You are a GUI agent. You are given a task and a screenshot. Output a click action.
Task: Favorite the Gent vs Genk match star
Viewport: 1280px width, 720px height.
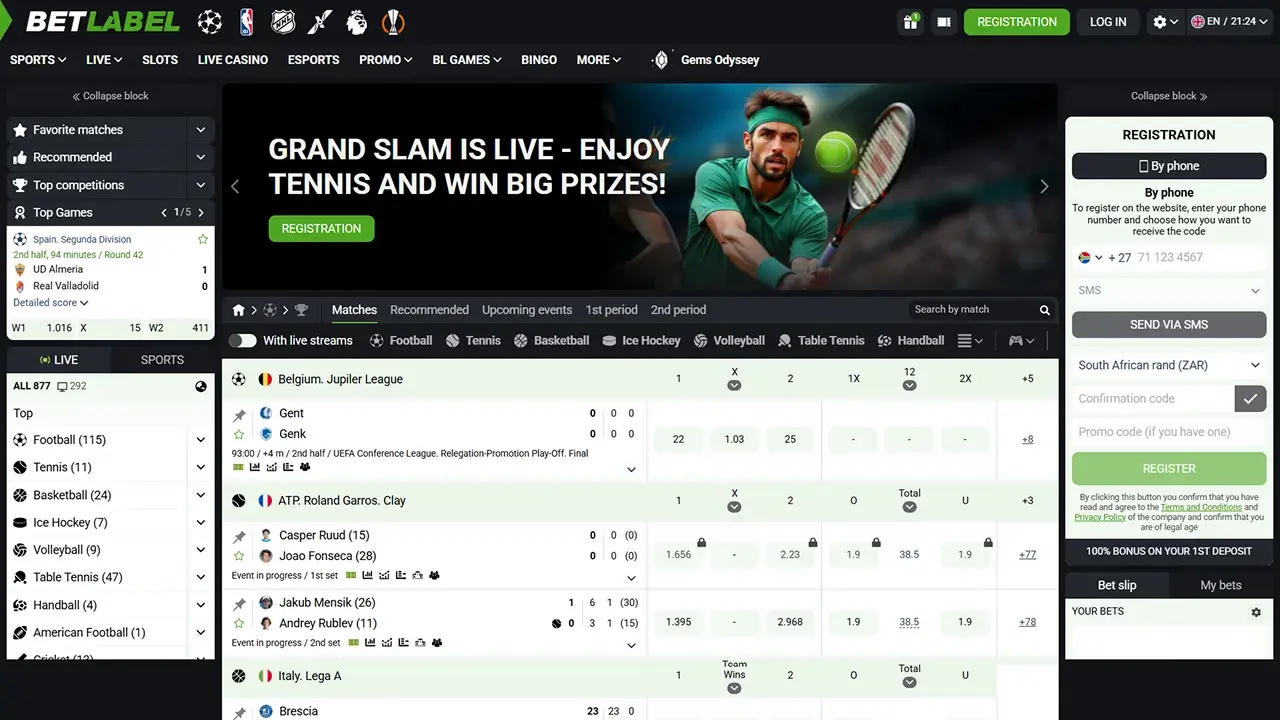pyautogui.click(x=239, y=435)
